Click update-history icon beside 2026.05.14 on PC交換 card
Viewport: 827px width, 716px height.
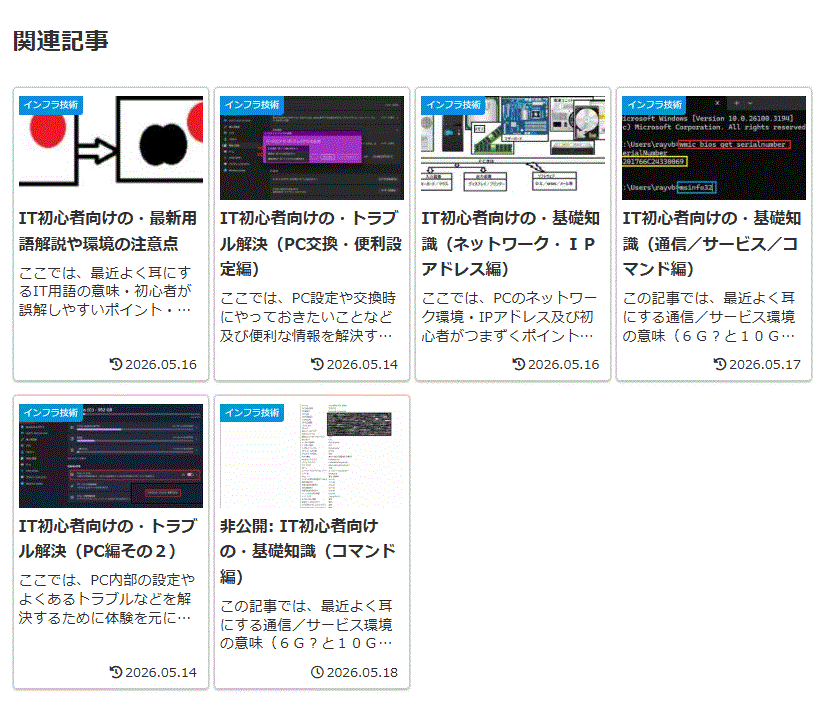[x=317, y=364]
